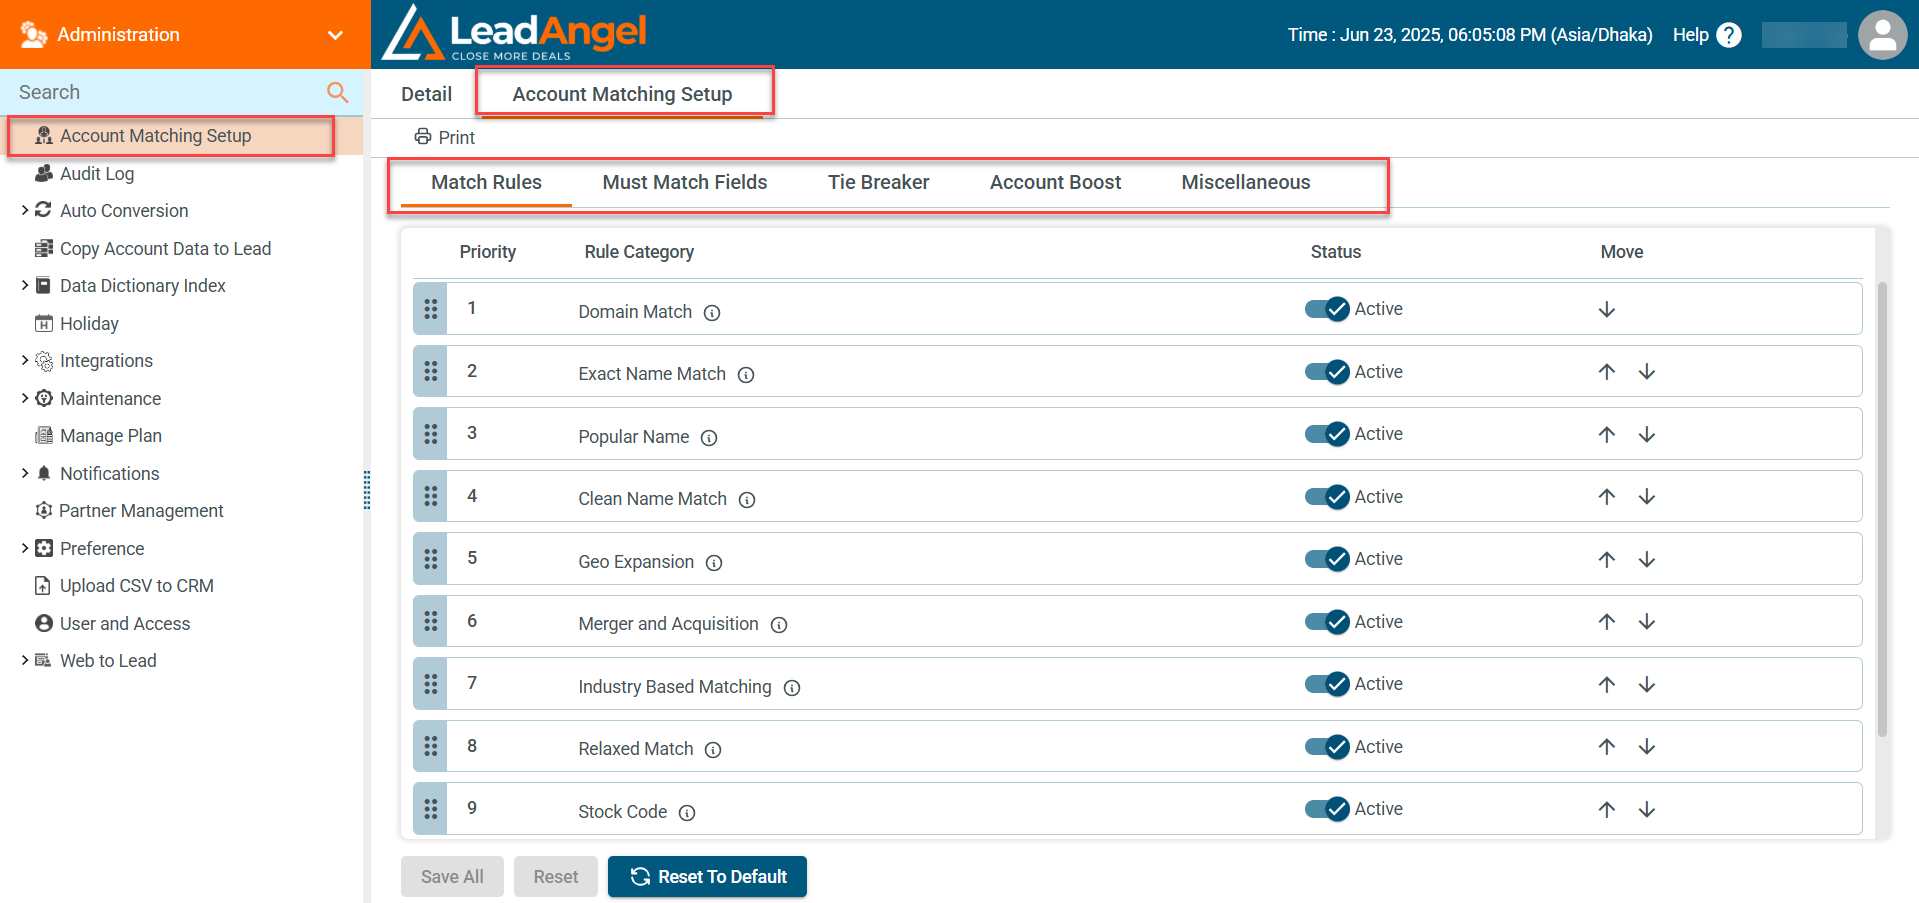Expand Integrations in sidebar
This screenshot has height=903, width=1919.
coord(25,360)
